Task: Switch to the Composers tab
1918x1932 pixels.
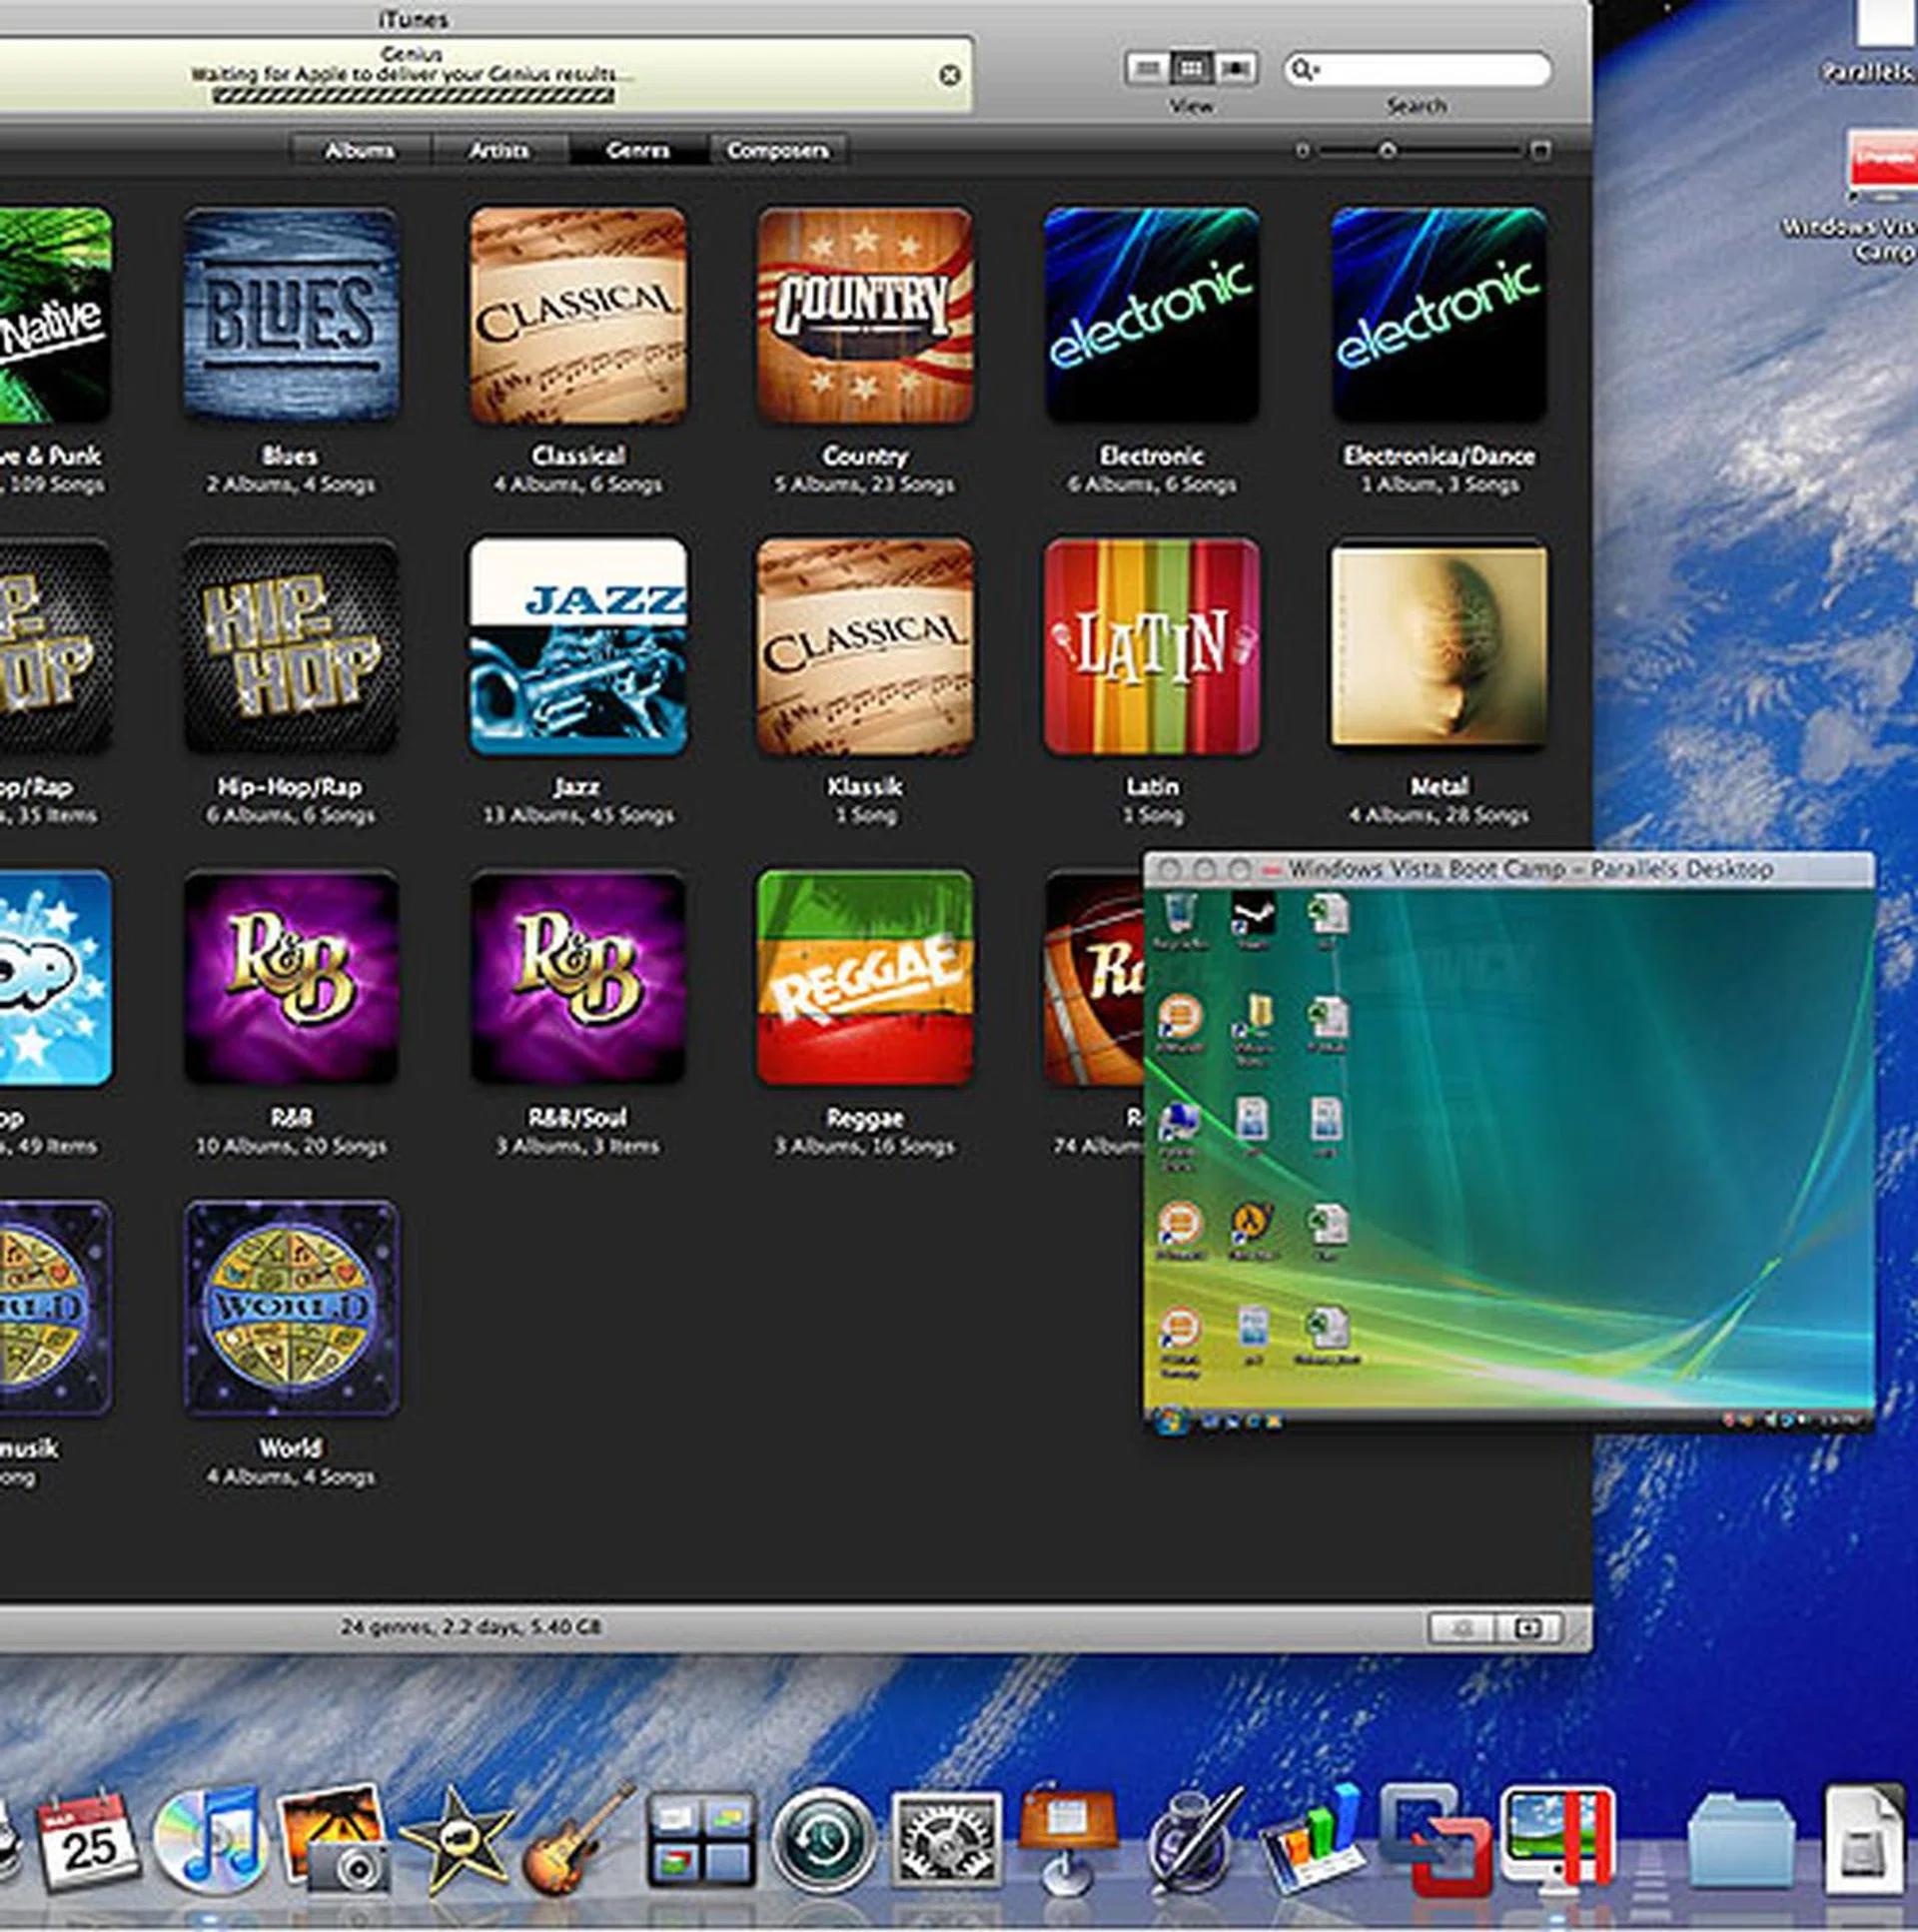Action: point(777,151)
